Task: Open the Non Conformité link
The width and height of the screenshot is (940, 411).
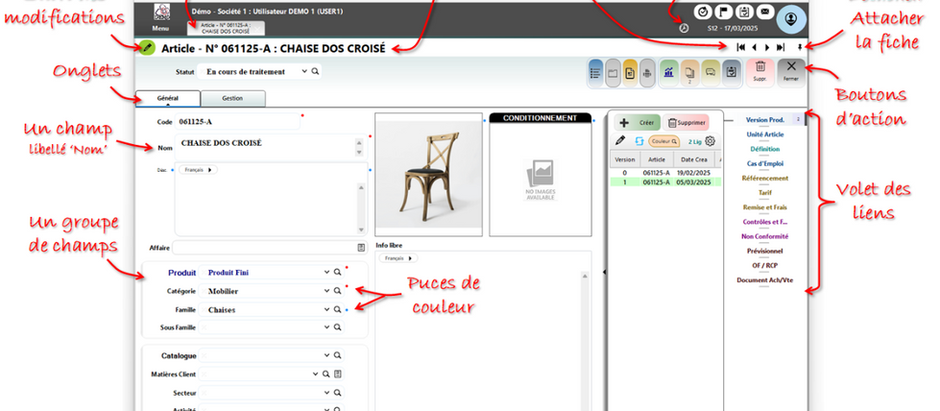Action: (765, 237)
